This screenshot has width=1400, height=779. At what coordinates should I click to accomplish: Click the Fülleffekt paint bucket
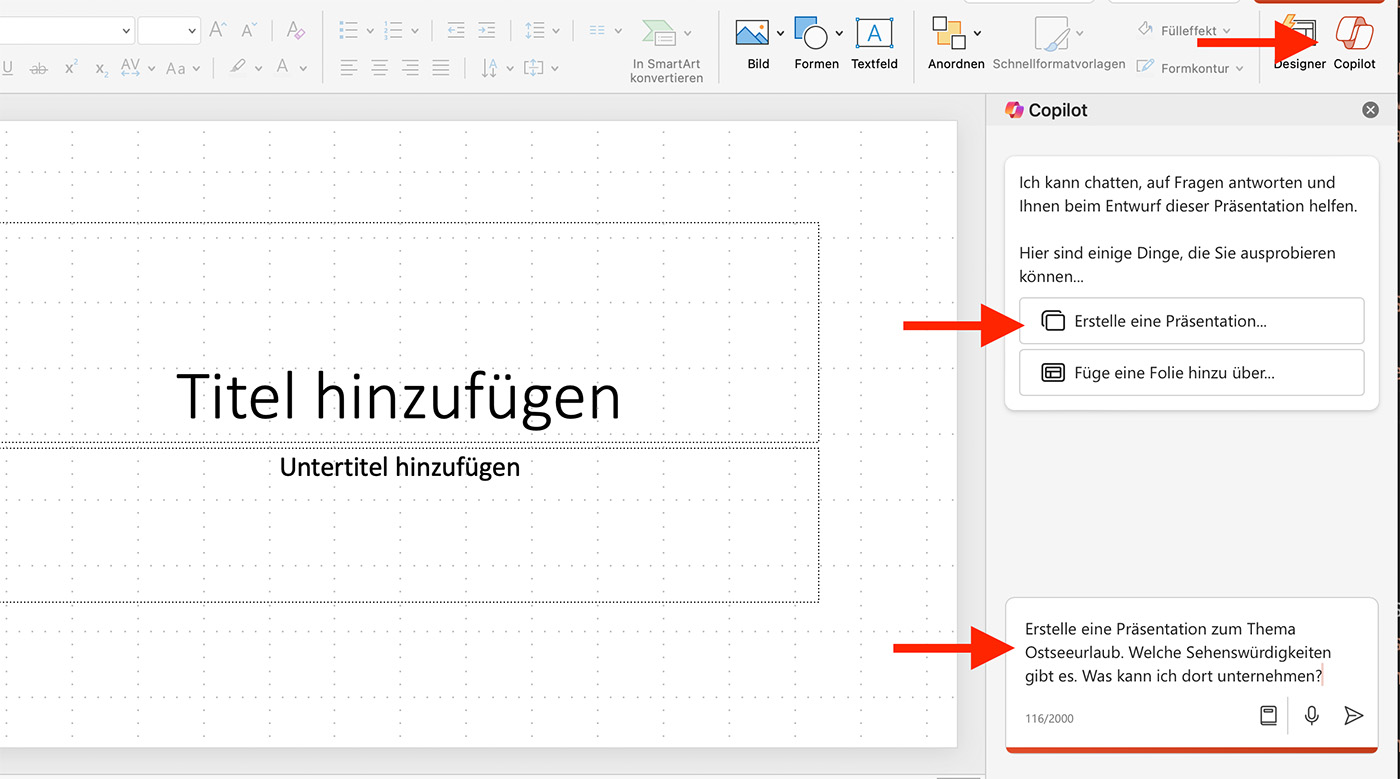(x=1146, y=30)
